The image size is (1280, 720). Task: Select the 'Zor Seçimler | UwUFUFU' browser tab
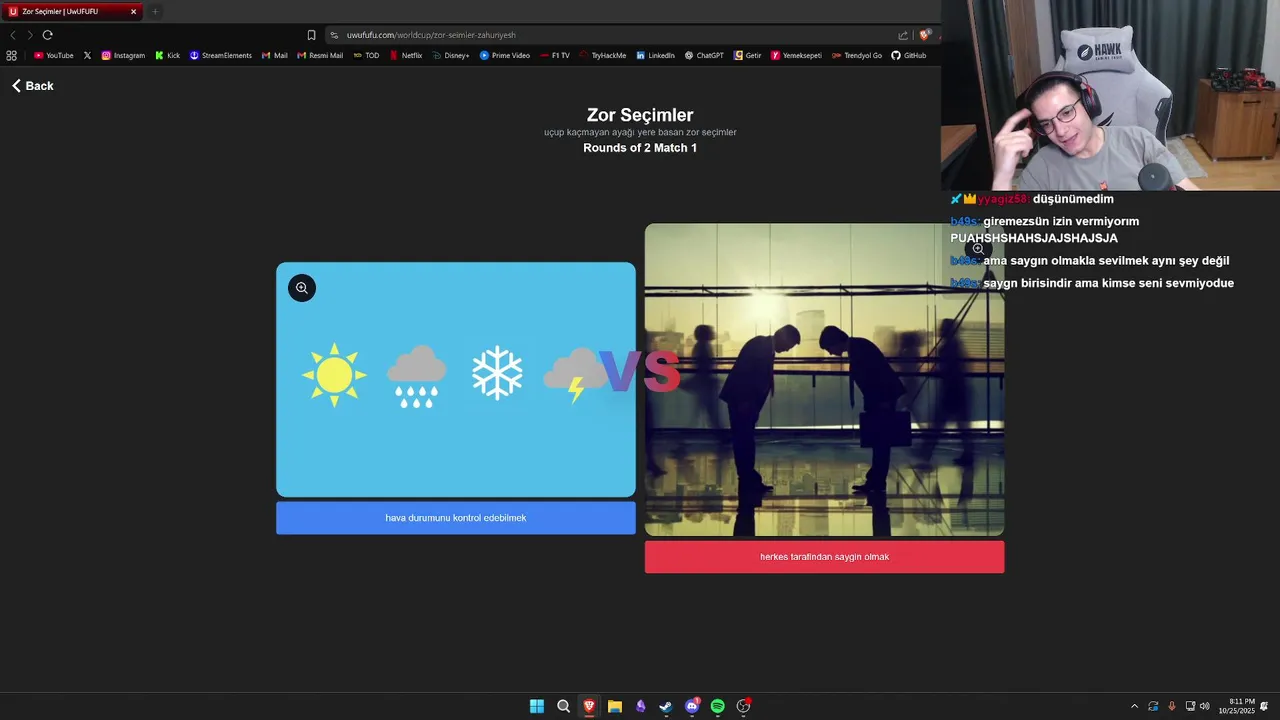coord(72,12)
